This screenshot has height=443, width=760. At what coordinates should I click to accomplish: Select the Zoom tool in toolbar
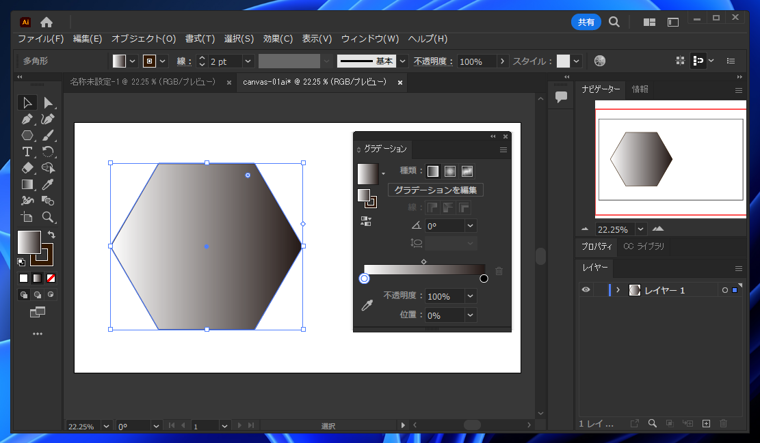point(47,217)
